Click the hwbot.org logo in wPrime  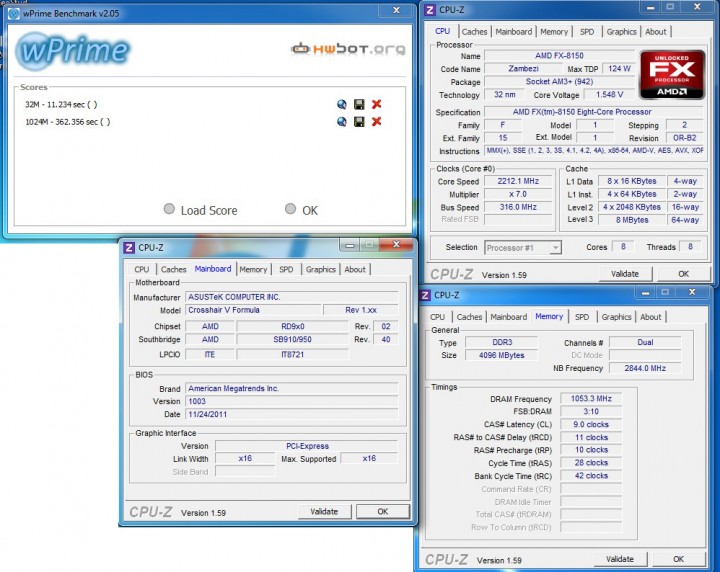click(348, 48)
